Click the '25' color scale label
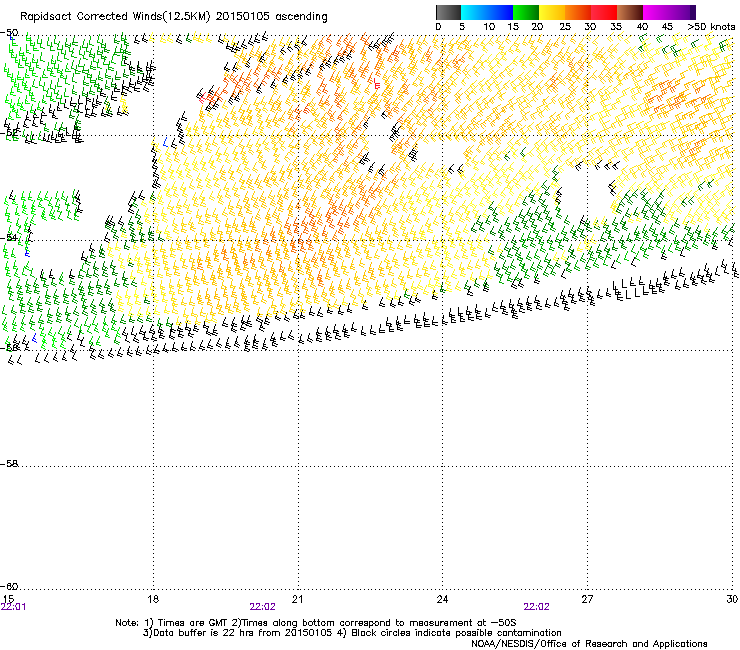The height and width of the screenshot is (650, 740). click(565, 27)
